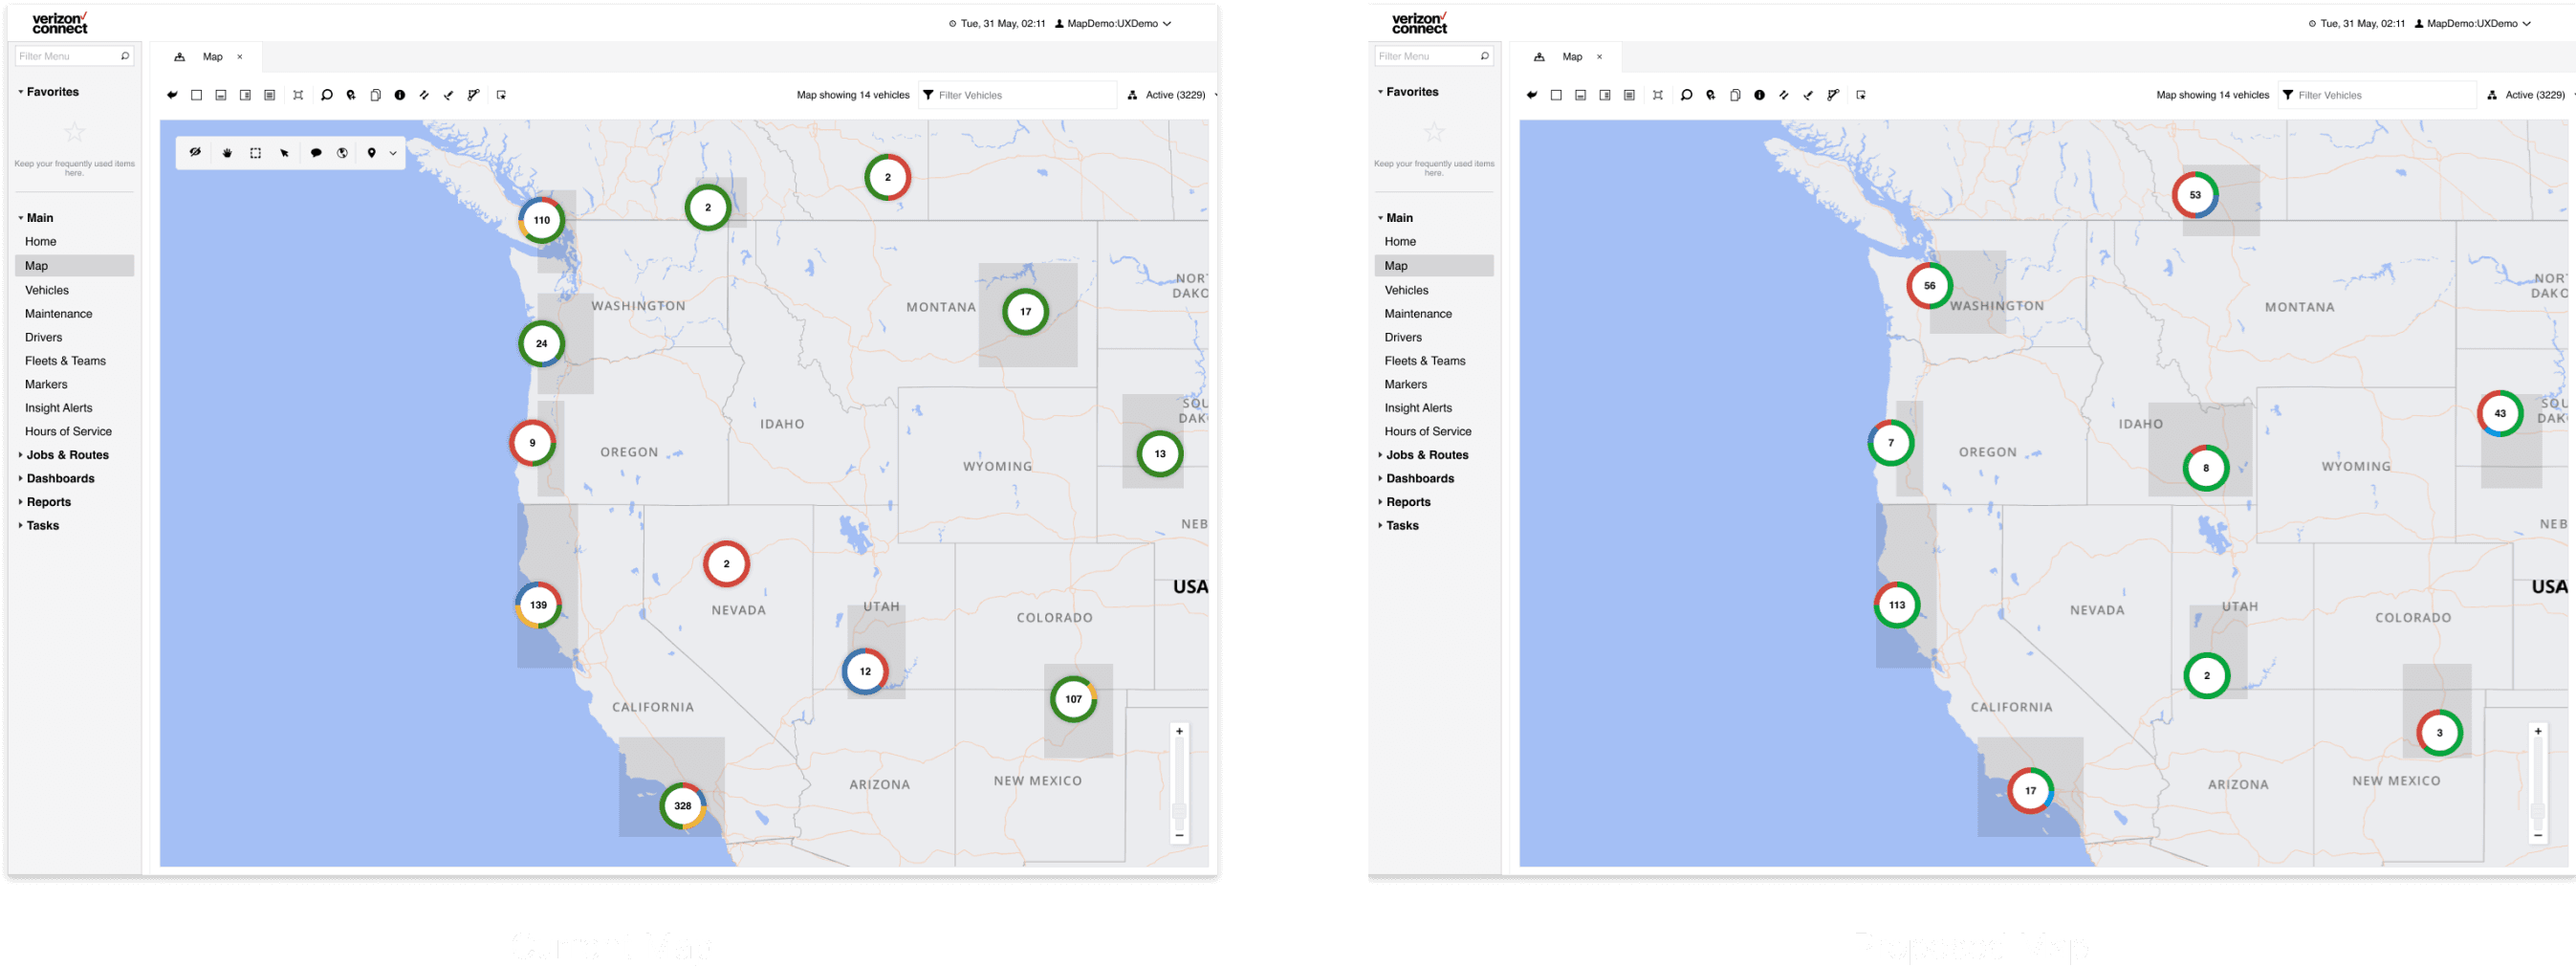Toggle the hide eye-slash icon on map toolbar

196,153
